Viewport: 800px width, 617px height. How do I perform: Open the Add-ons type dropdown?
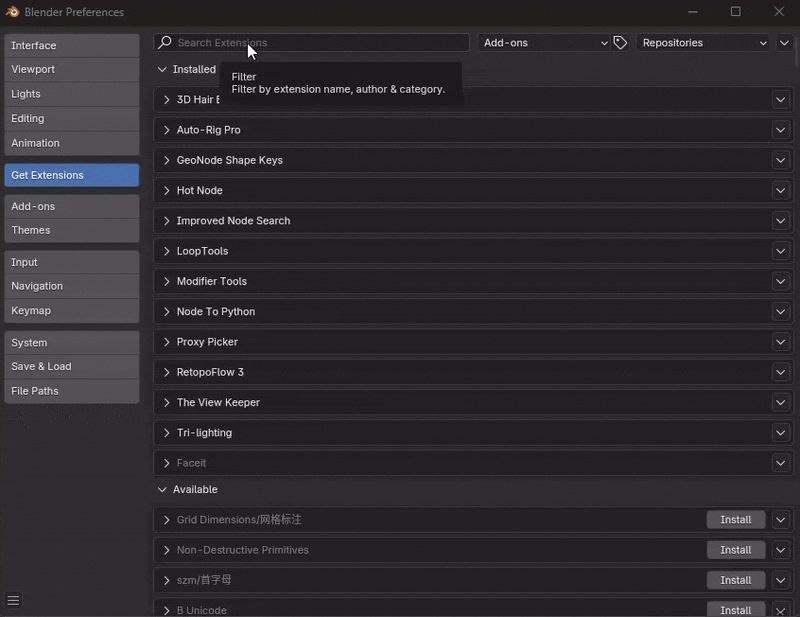[545, 42]
